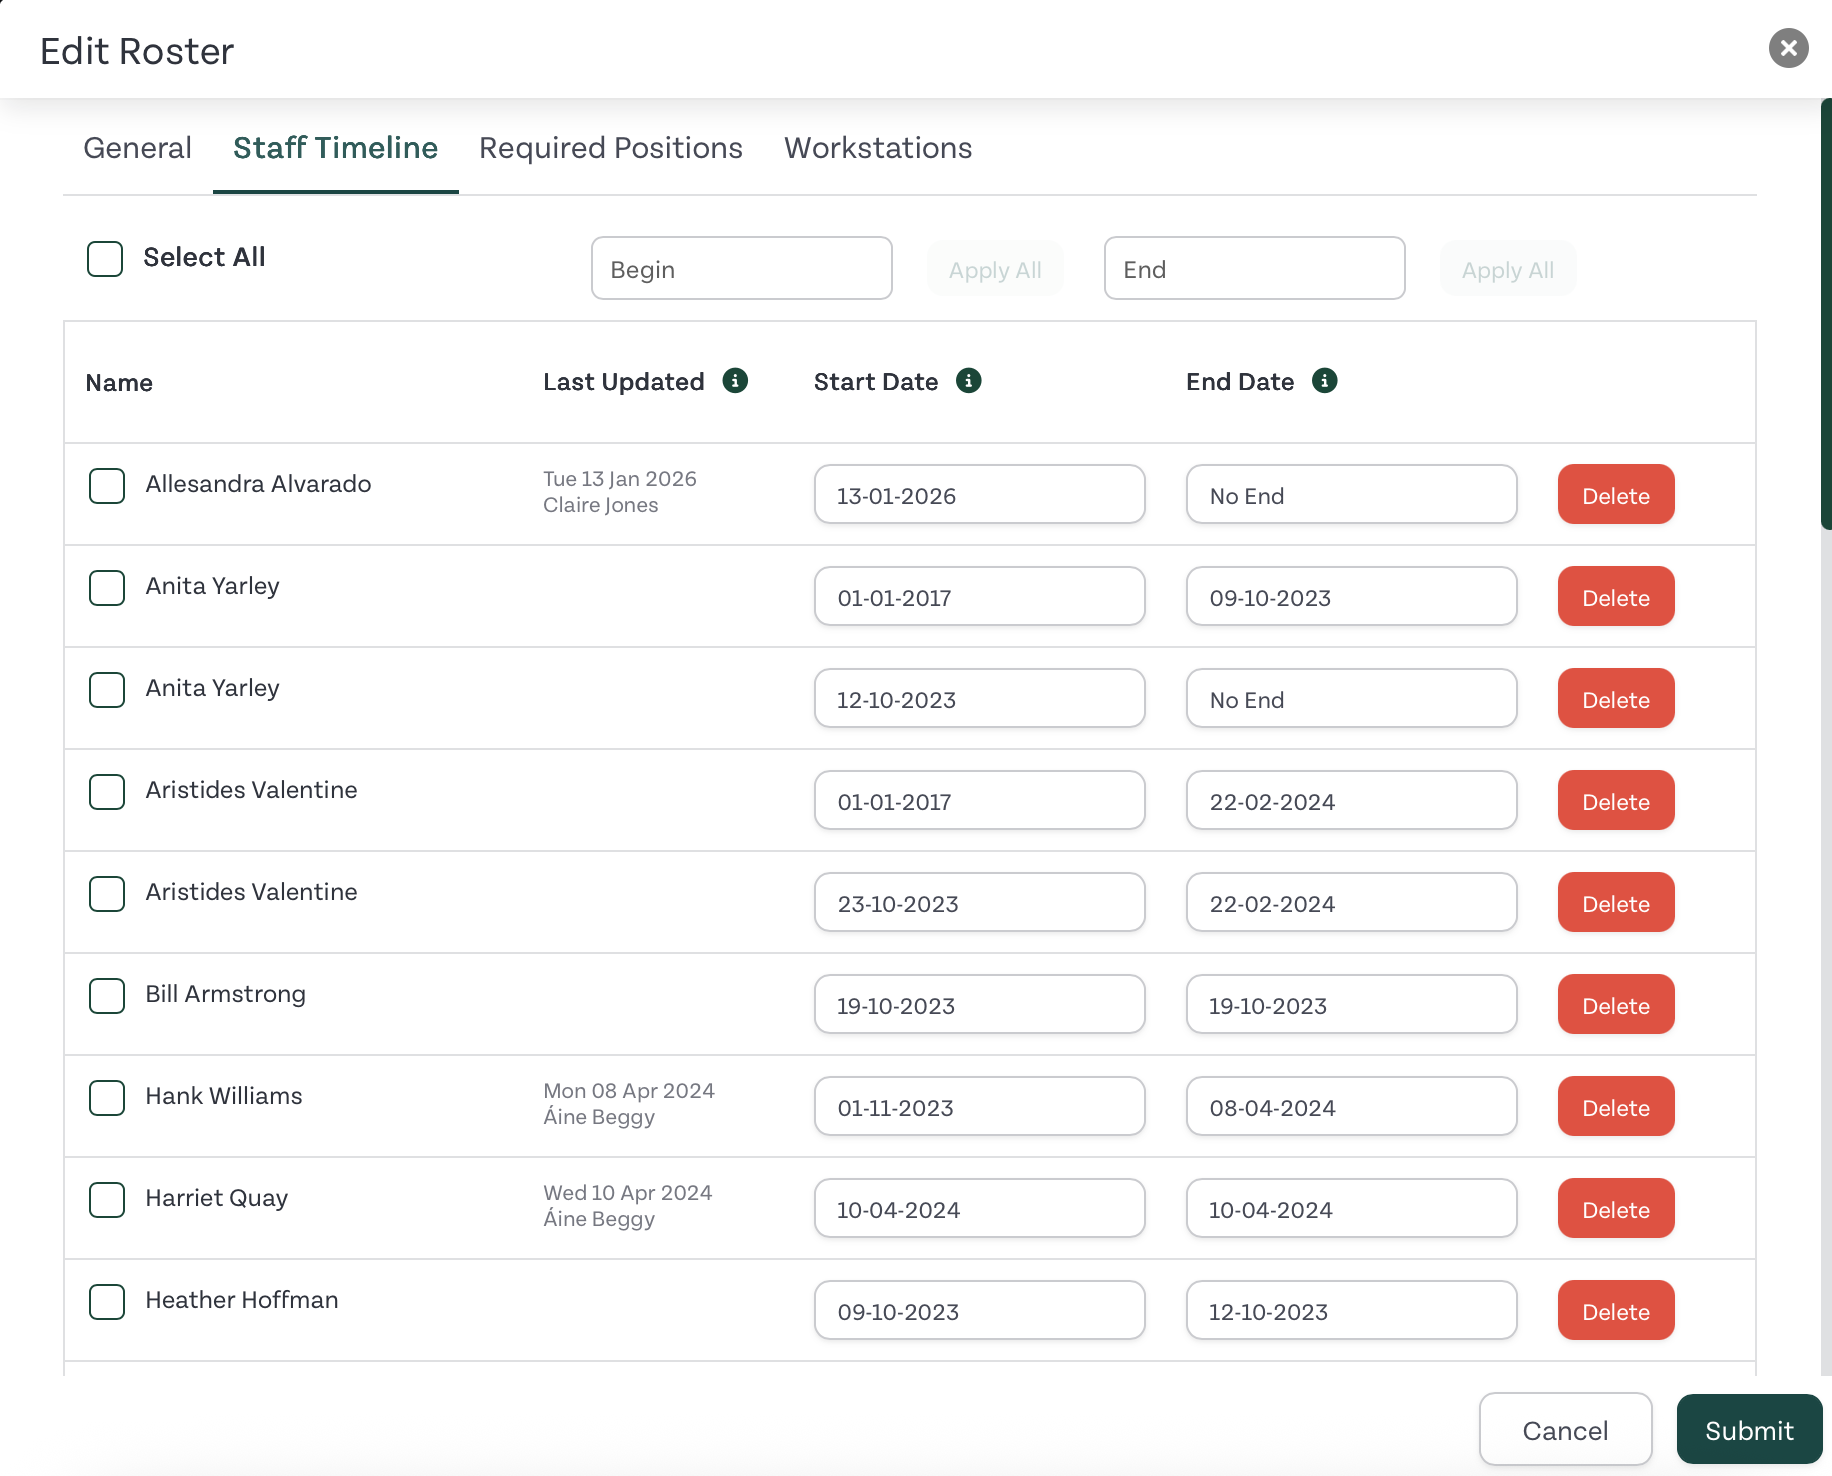Viewport: 1832px width, 1476px height.
Task: Select Allesandra Alvarado's row checkbox
Action: pos(107,486)
